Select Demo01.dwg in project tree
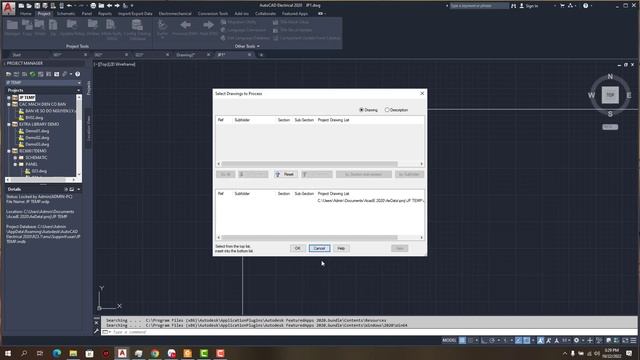The width and height of the screenshot is (640, 360). click(x=37, y=131)
